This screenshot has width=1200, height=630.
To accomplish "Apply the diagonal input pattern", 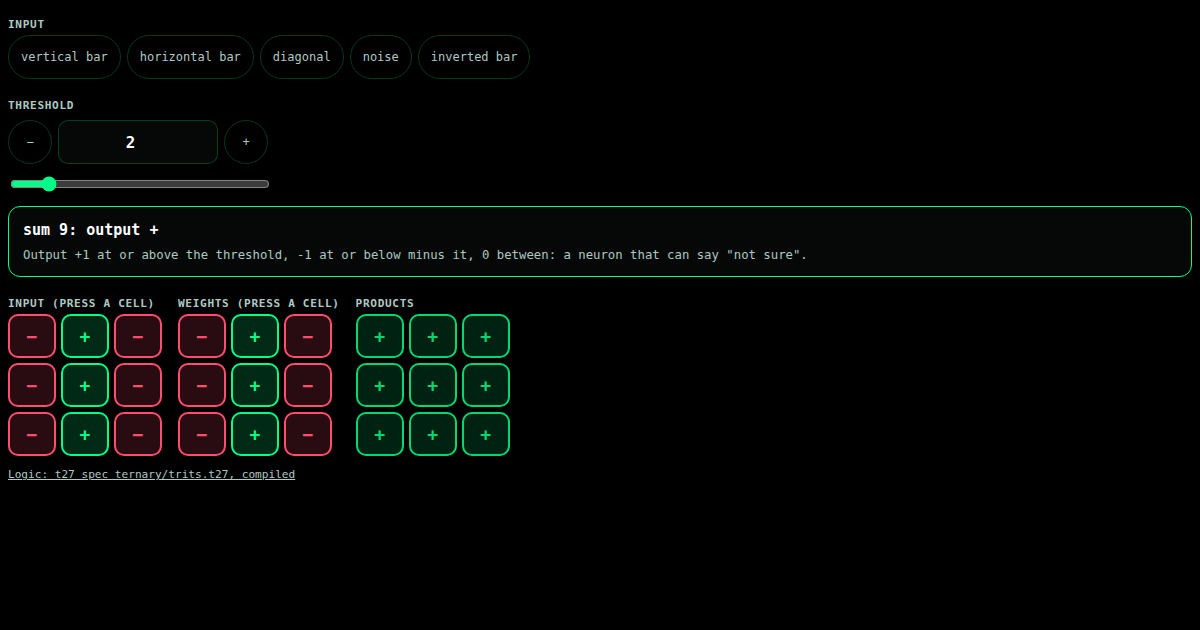I will [x=302, y=57].
